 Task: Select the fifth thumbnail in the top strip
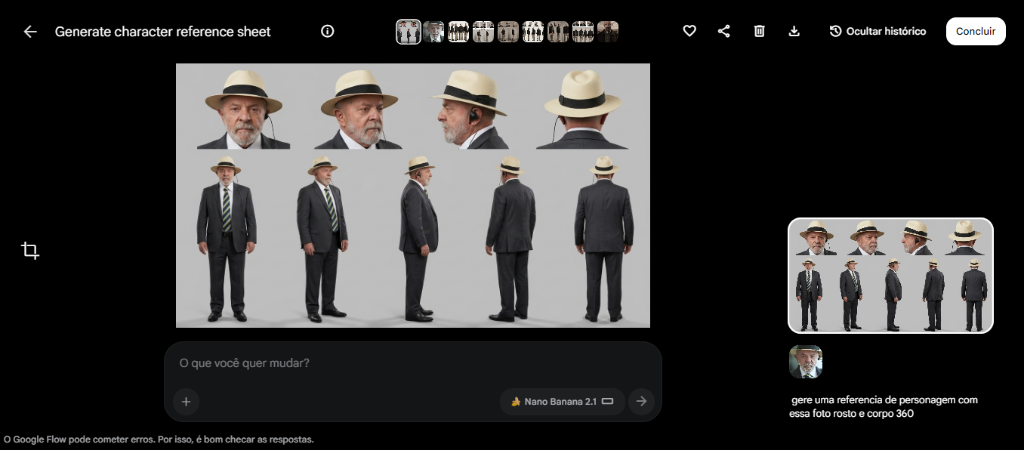(x=508, y=31)
